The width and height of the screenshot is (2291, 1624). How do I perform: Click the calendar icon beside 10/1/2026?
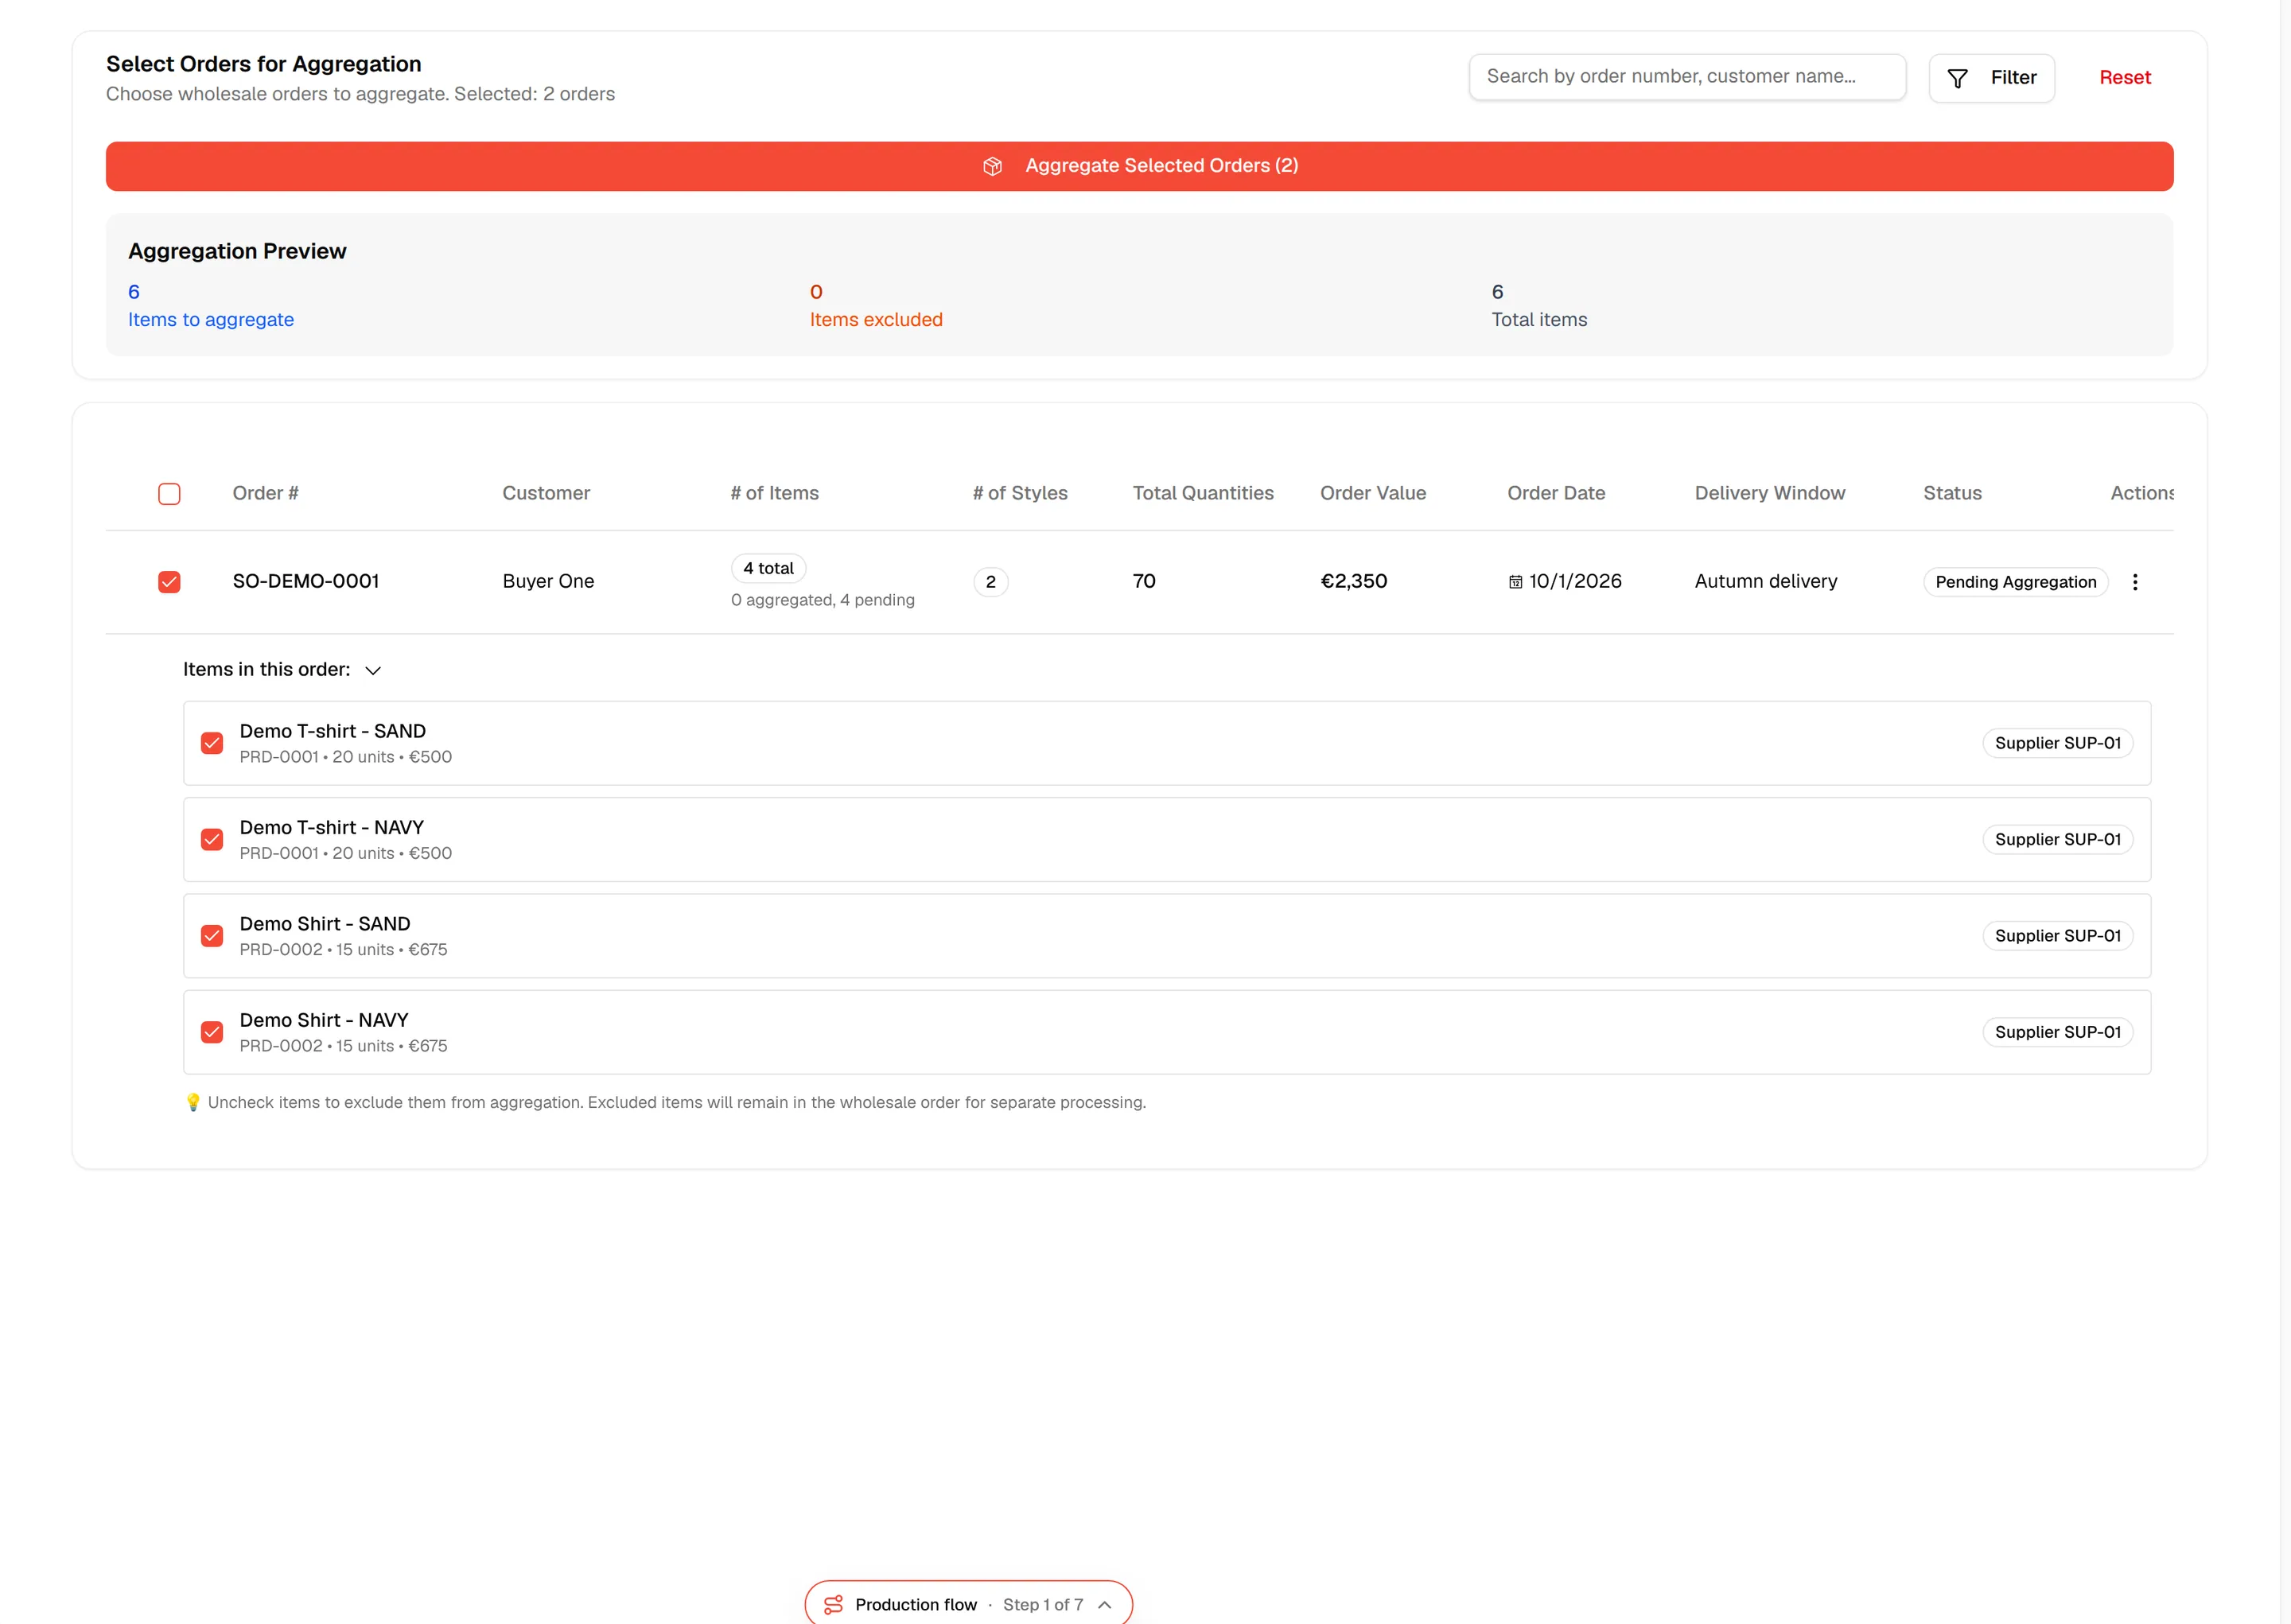point(1515,582)
